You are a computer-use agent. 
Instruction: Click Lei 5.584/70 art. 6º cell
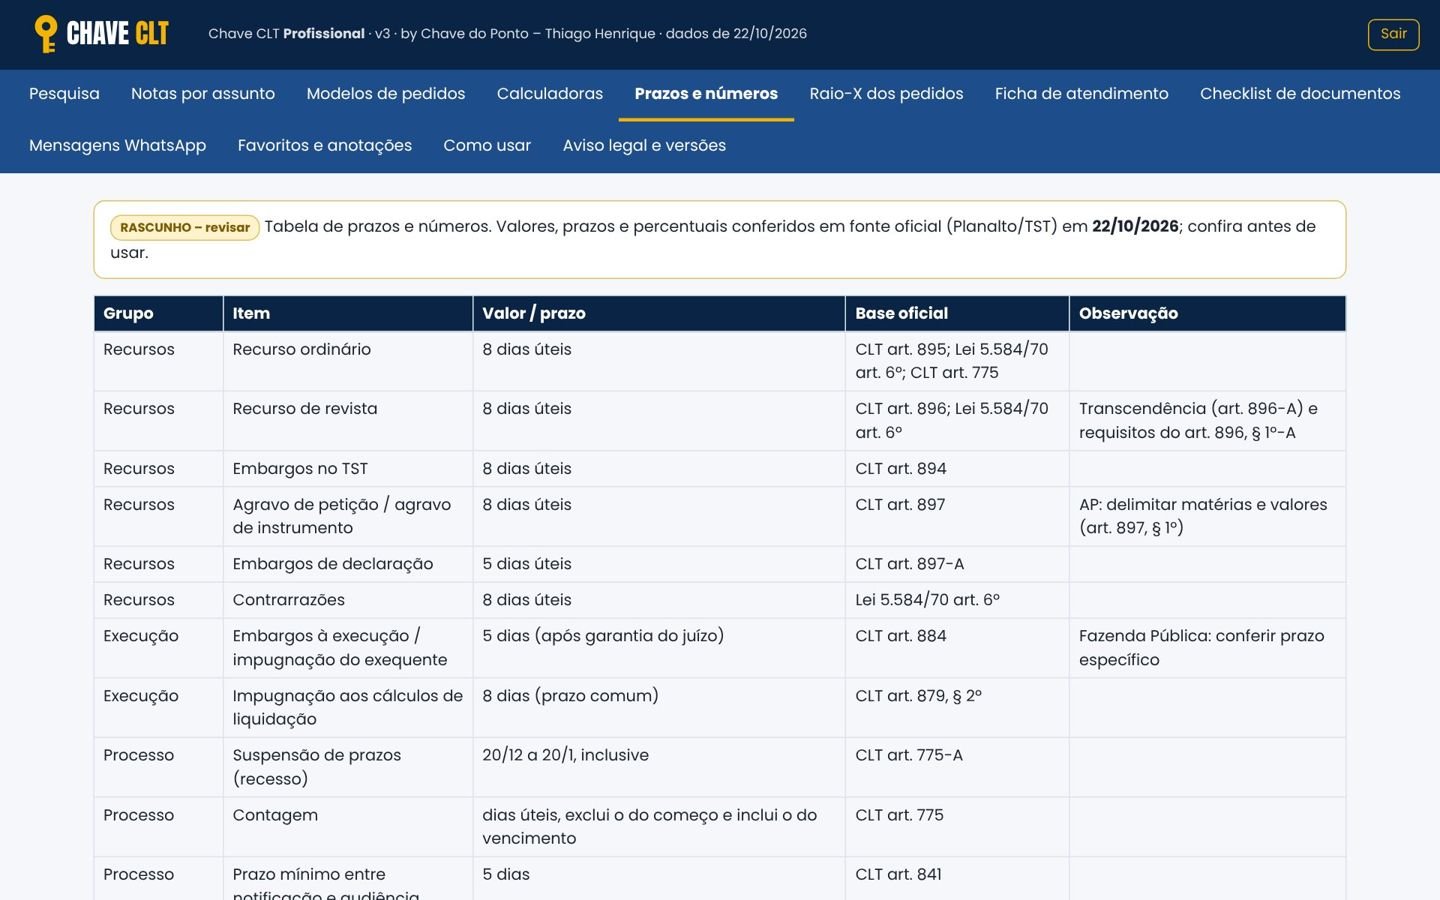point(957,600)
